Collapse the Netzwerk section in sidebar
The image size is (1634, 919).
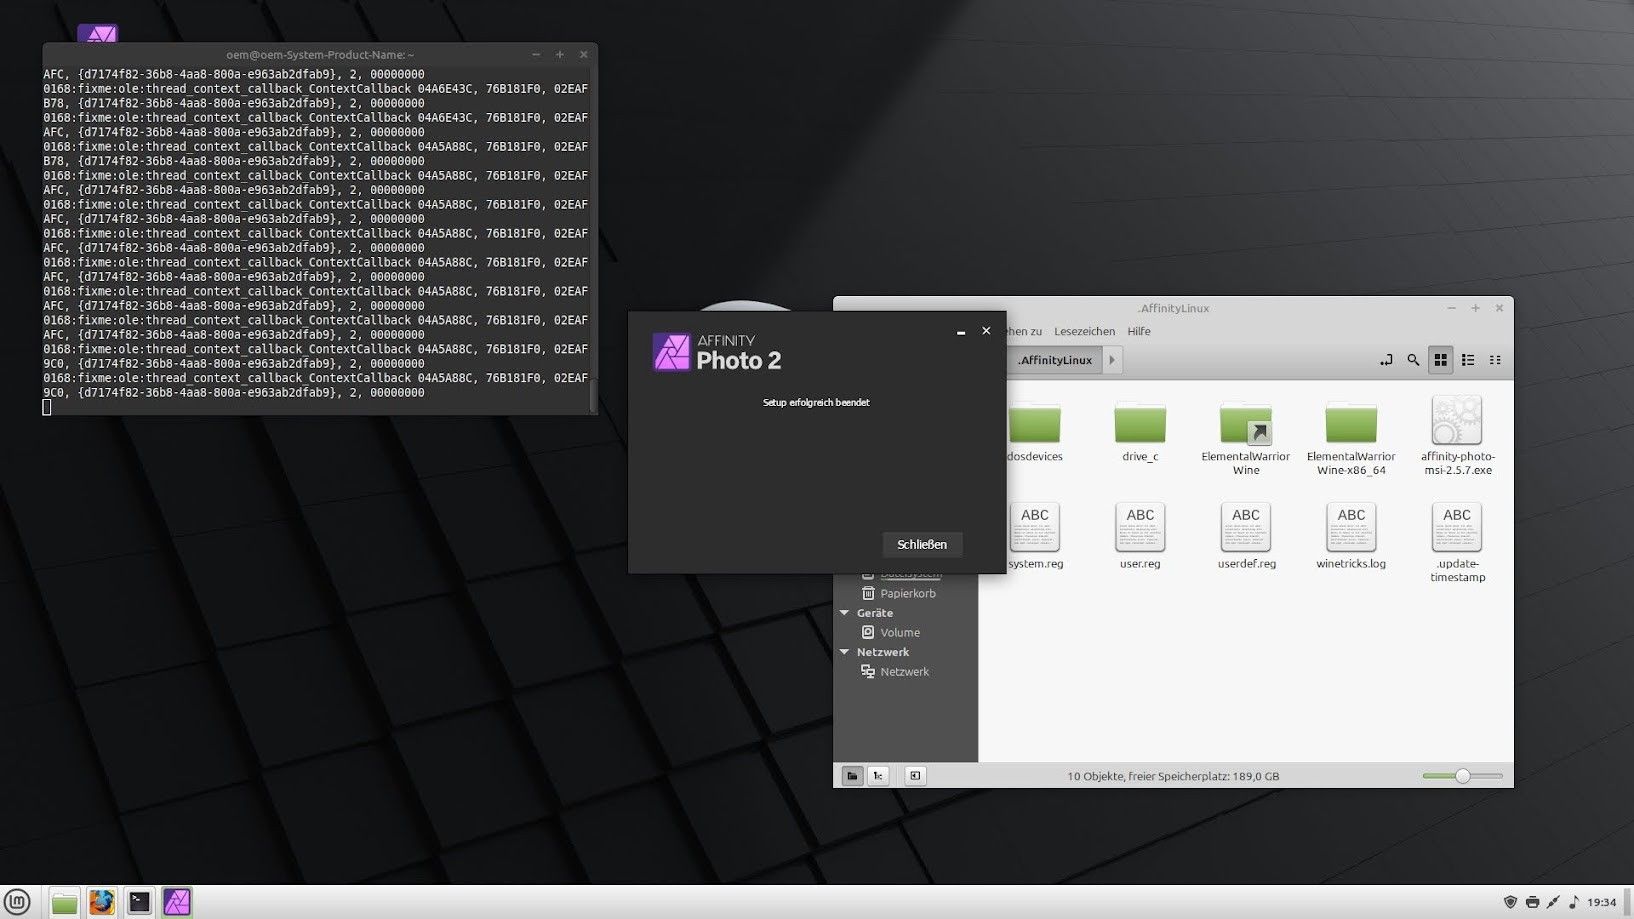coord(845,652)
